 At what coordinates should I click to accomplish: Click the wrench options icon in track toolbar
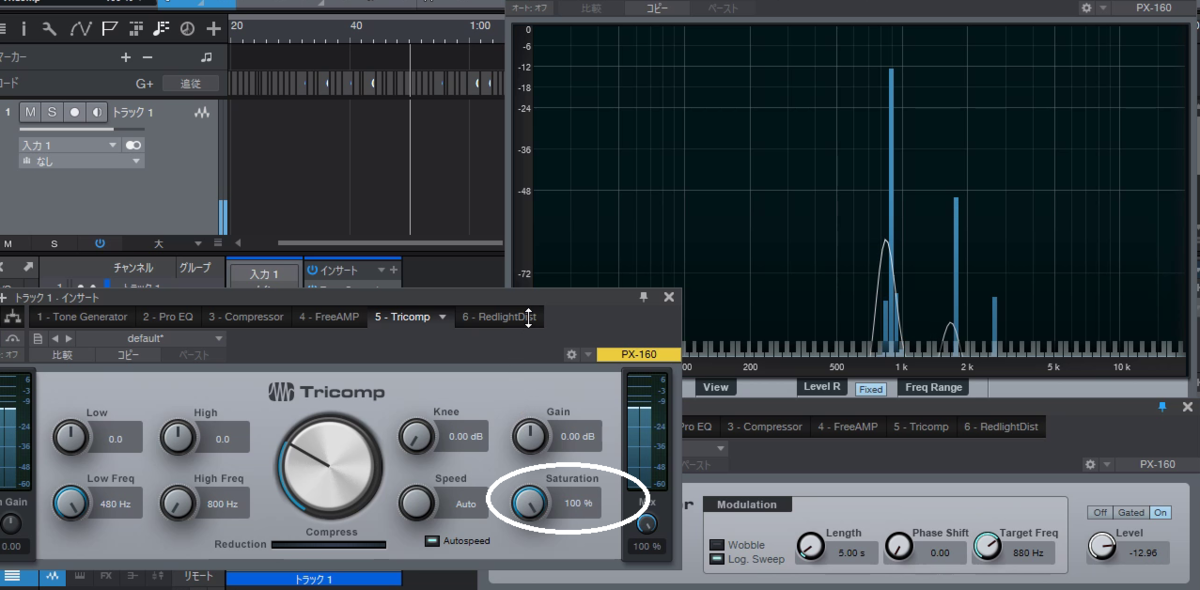tap(49, 29)
